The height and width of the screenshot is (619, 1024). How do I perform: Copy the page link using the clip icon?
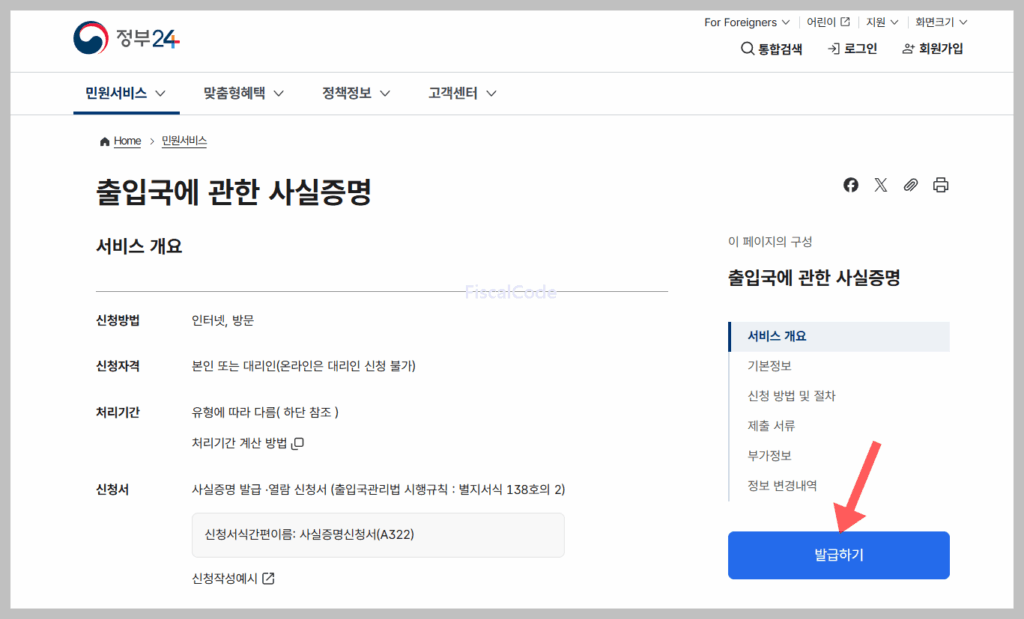point(910,184)
